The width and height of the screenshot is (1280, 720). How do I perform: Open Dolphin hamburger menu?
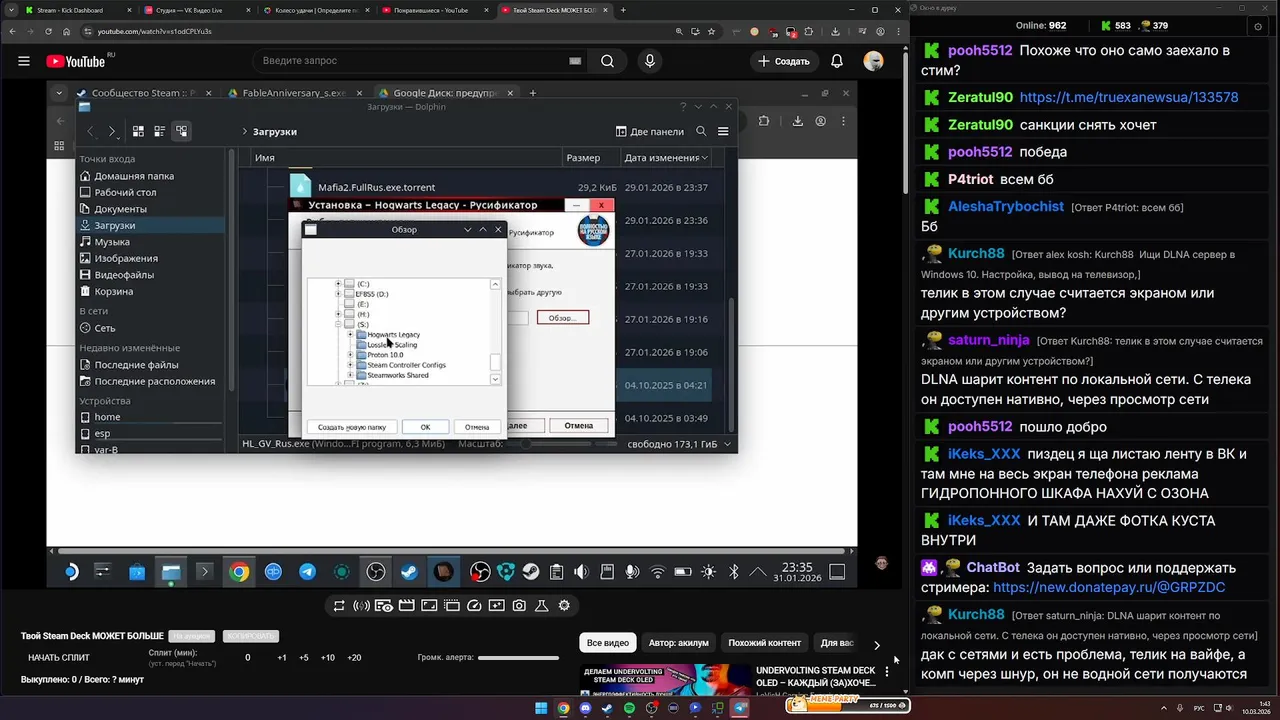(x=723, y=131)
